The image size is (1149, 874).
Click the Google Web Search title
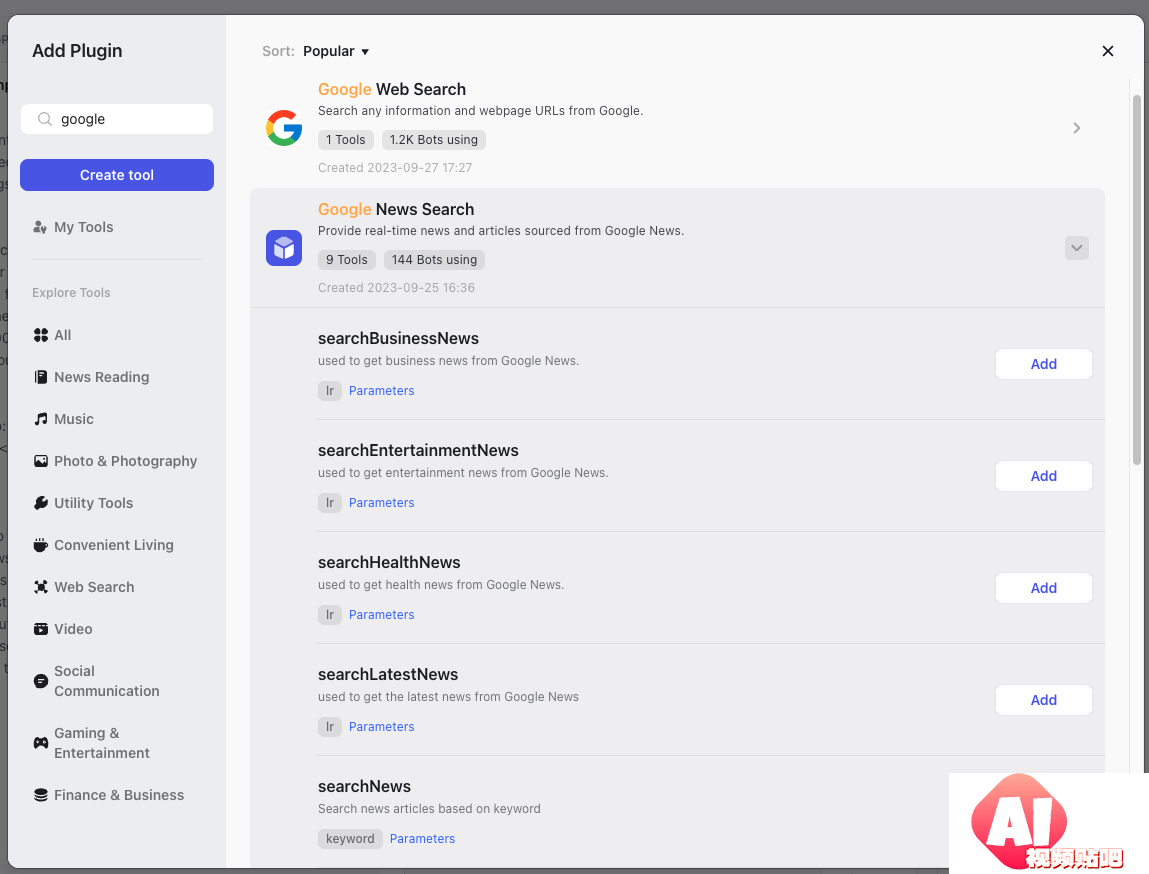pyautogui.click(x=392, y=89)
